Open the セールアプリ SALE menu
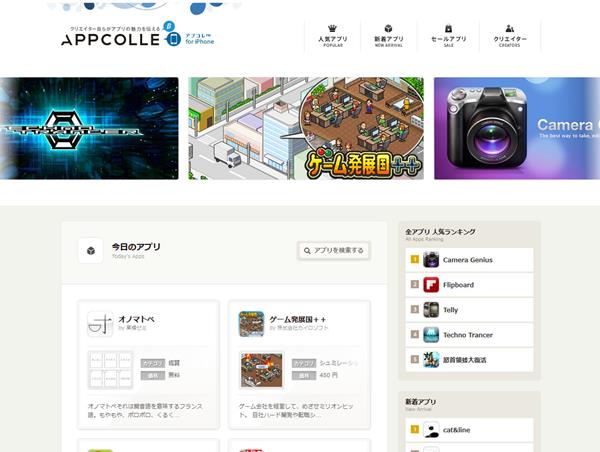This screenshot has height=452, width=600. (448, 36)
